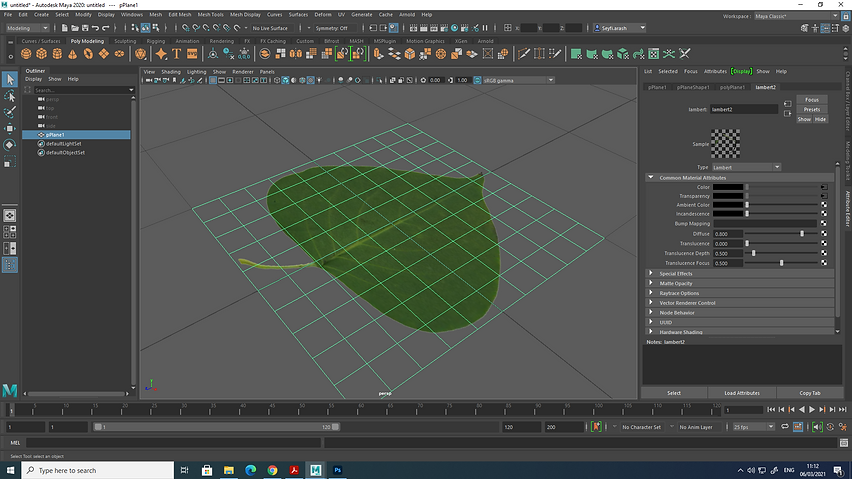Go to end of playback range
Screen dimensions: 852x479
point(842,410)
